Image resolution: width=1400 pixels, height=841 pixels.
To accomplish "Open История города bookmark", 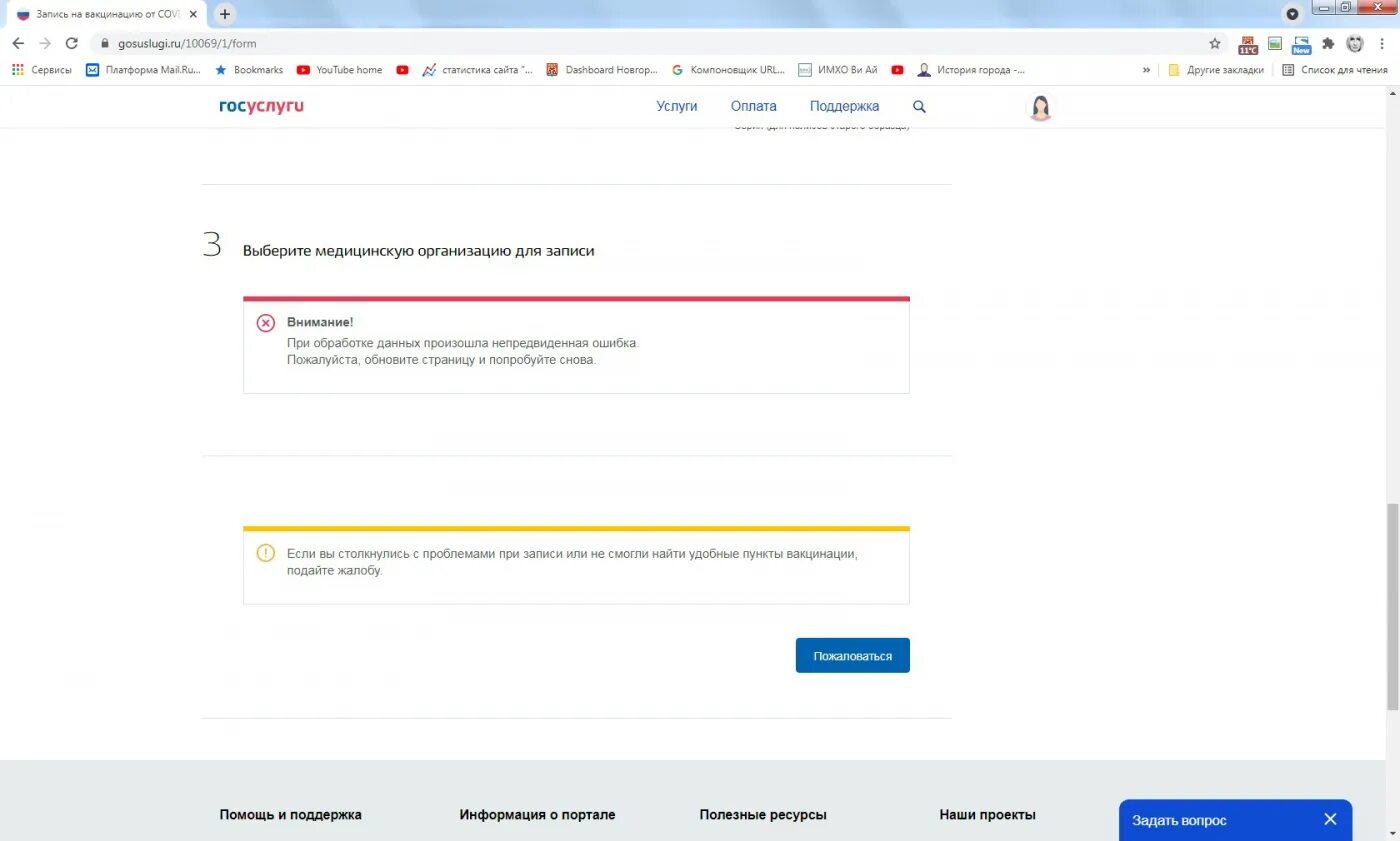I will [971, 70].
